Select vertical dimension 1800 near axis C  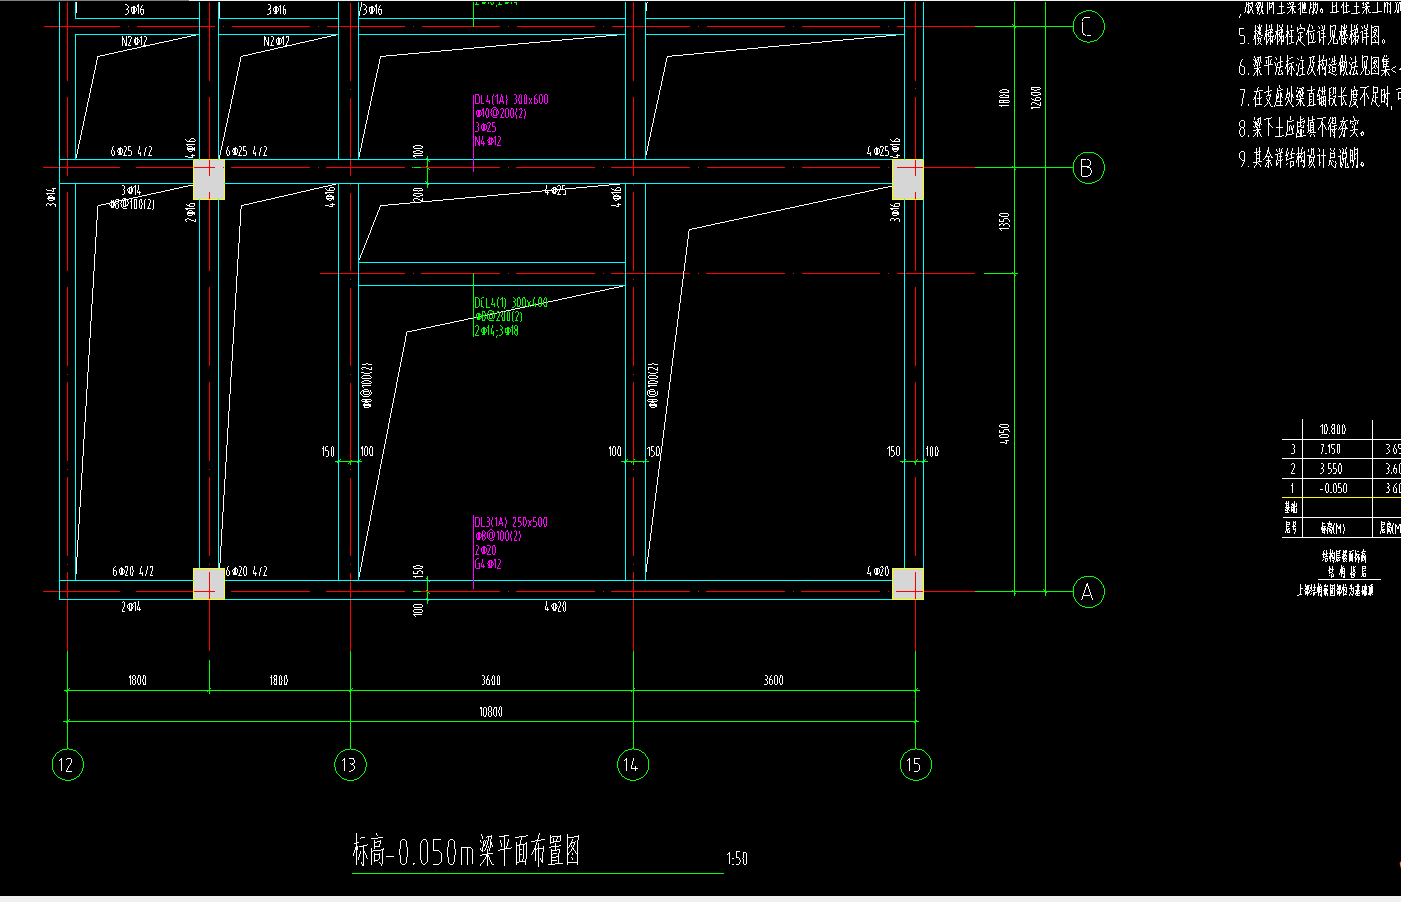click(1005, 98)
